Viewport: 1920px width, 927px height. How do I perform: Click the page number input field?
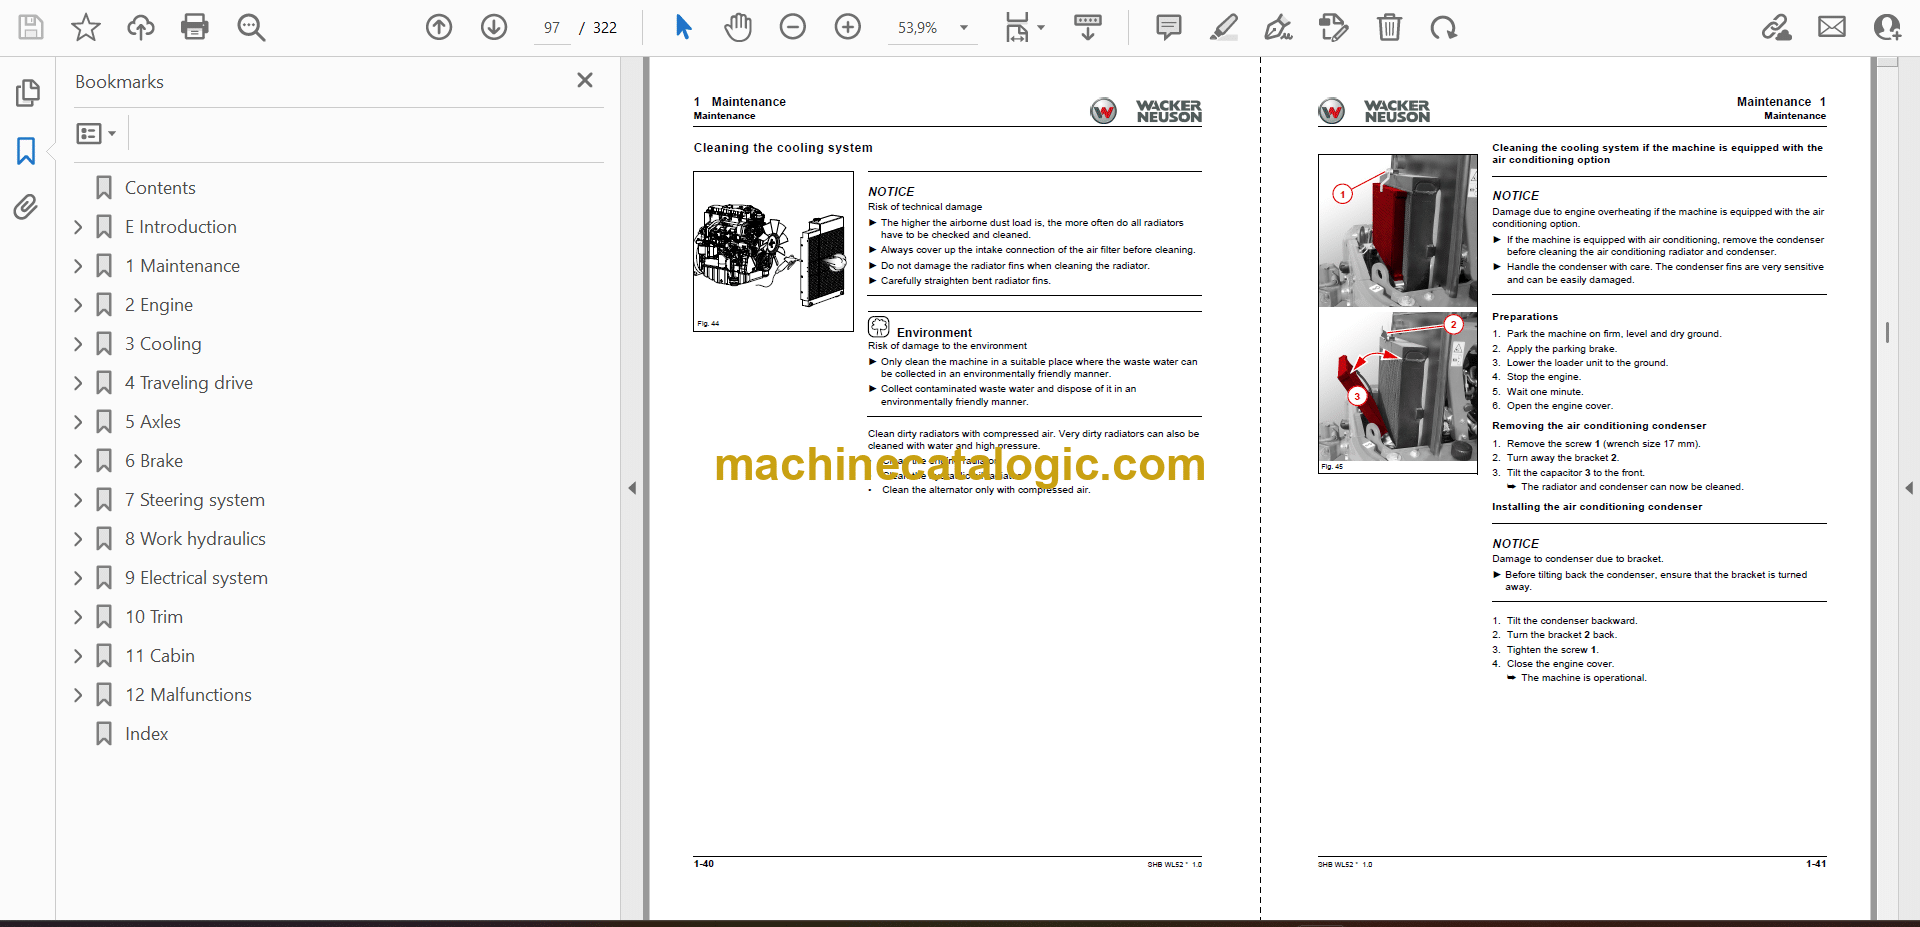(552, 28)
